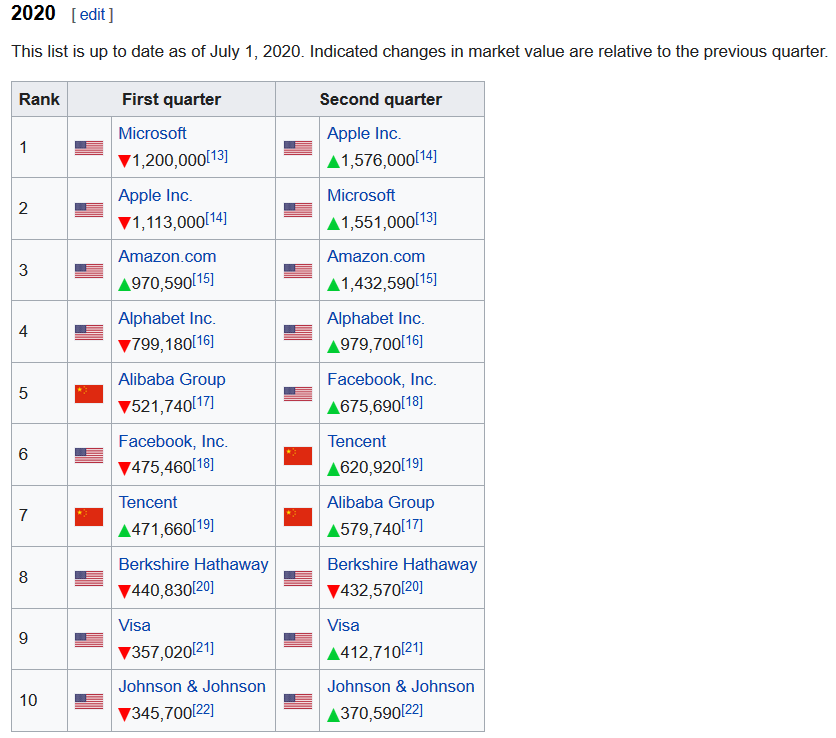Click the rank number 10 cell
This screenshot has height=738, width=836.
tap(39, 700)
